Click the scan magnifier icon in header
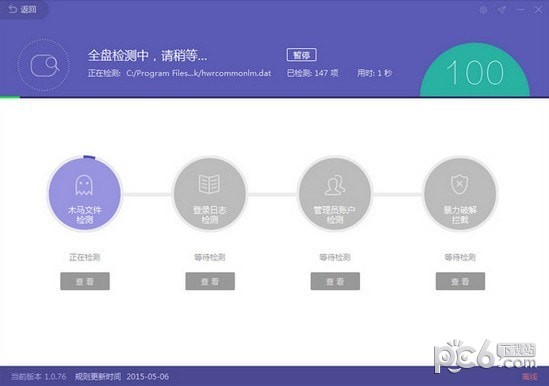The width and height of the screenshot is (549, 386). click(x=44, y=66)
